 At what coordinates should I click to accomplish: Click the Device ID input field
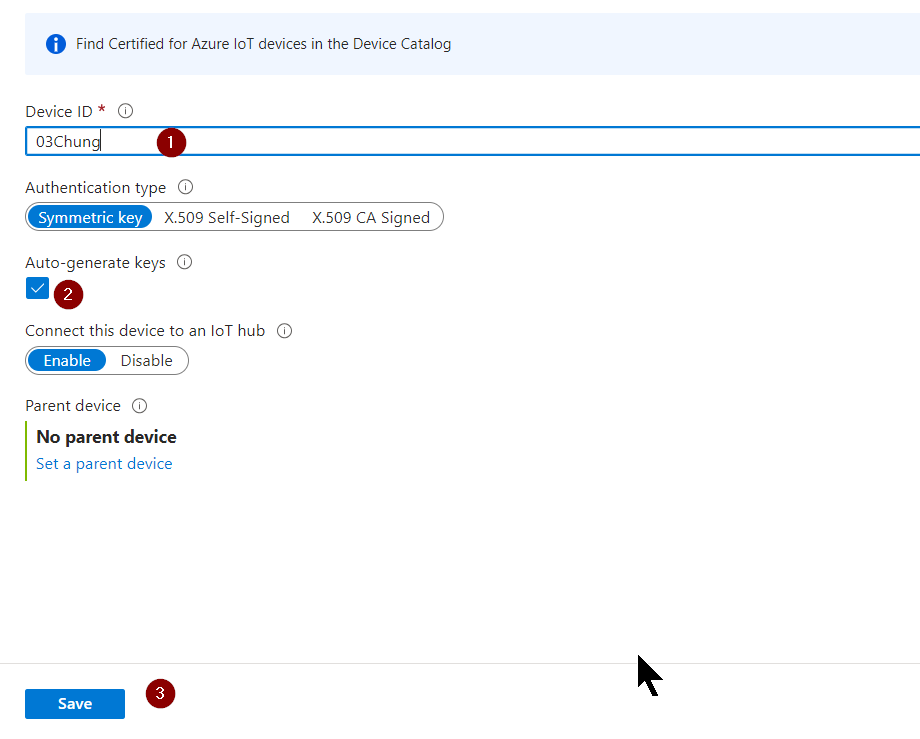[x=473, y=141]
